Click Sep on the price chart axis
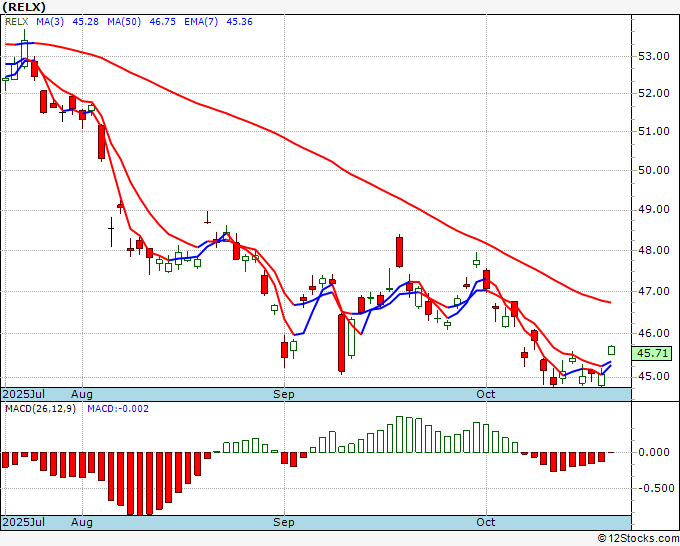This screenshot has height=546, width=680. pos(284,394)
